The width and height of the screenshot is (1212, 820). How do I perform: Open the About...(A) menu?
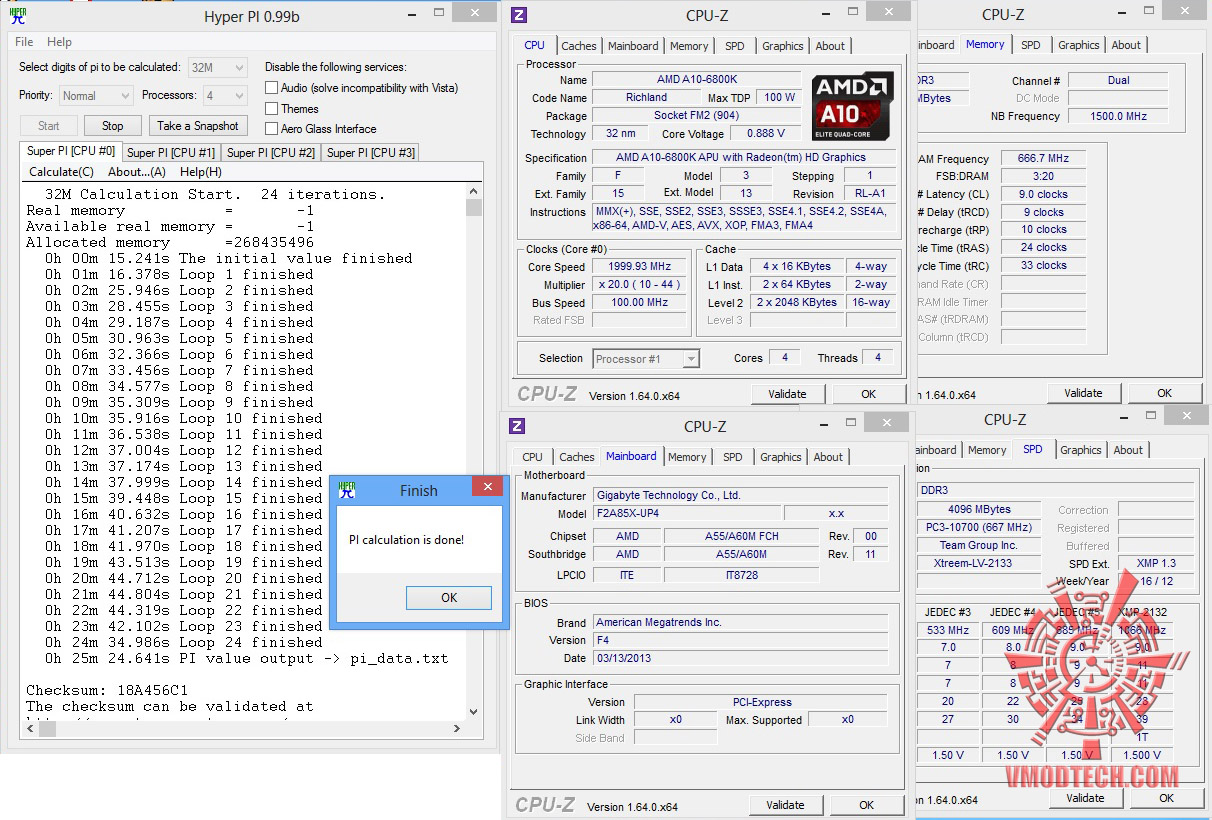pyautogui.click(x=137, y=172)
